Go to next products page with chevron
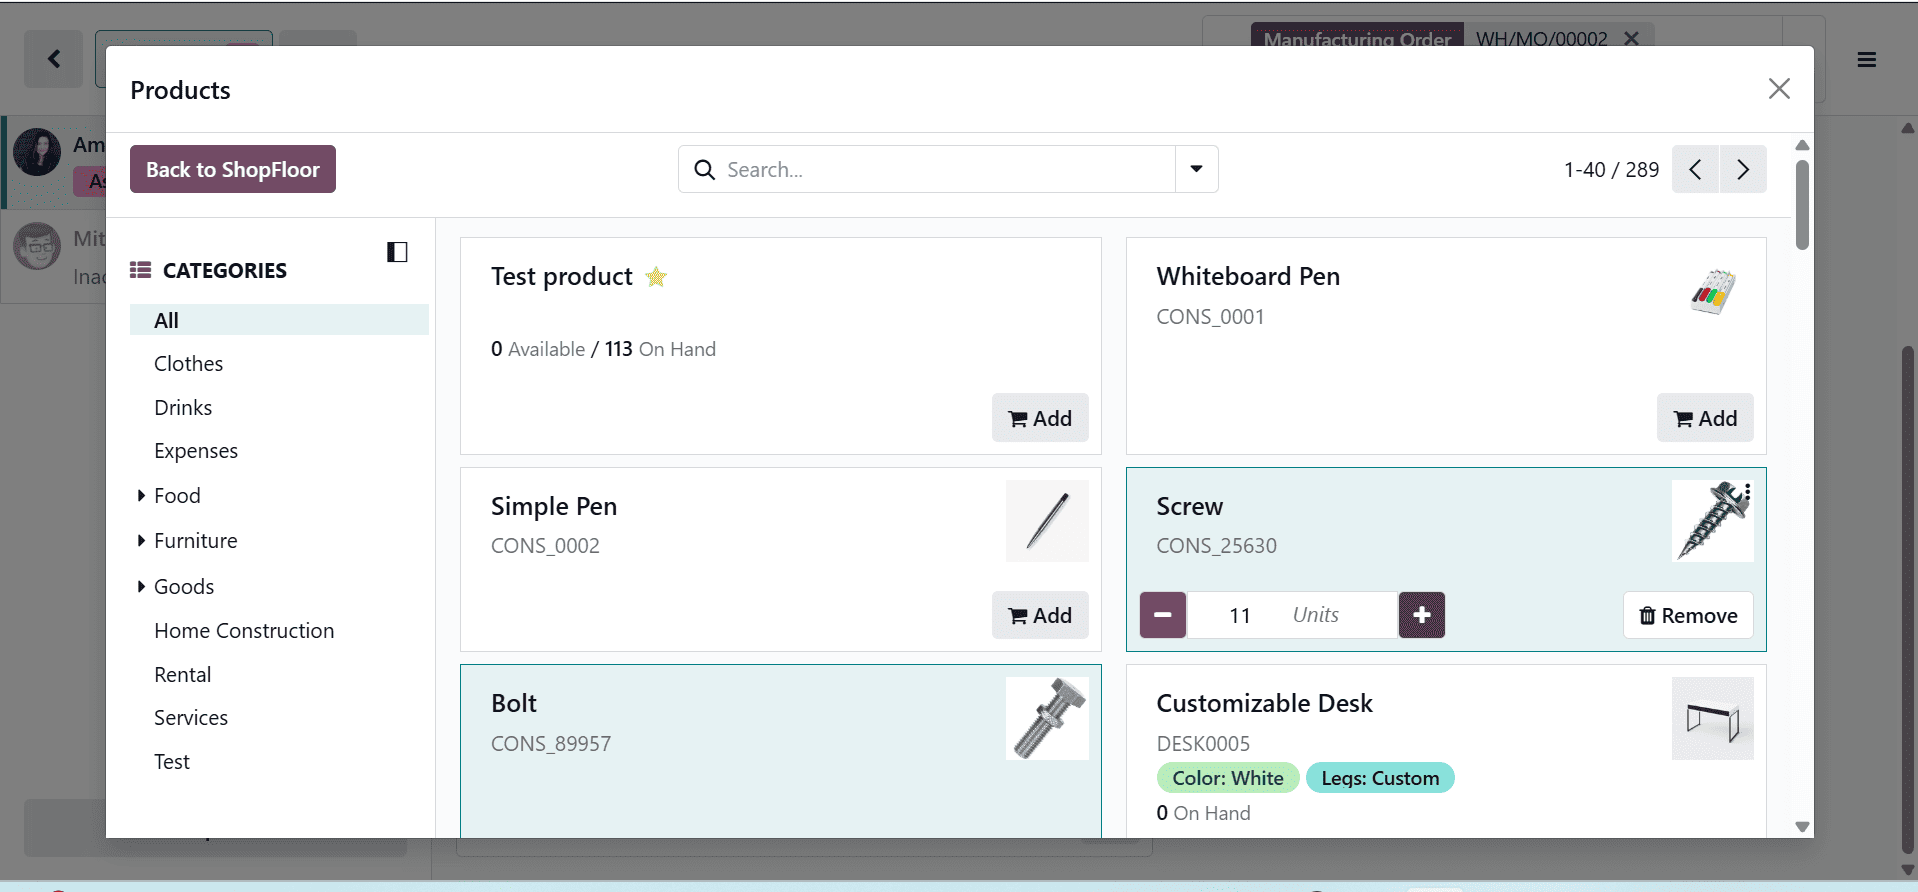This screenshot has width=1918, height=892. point(1743,169)
